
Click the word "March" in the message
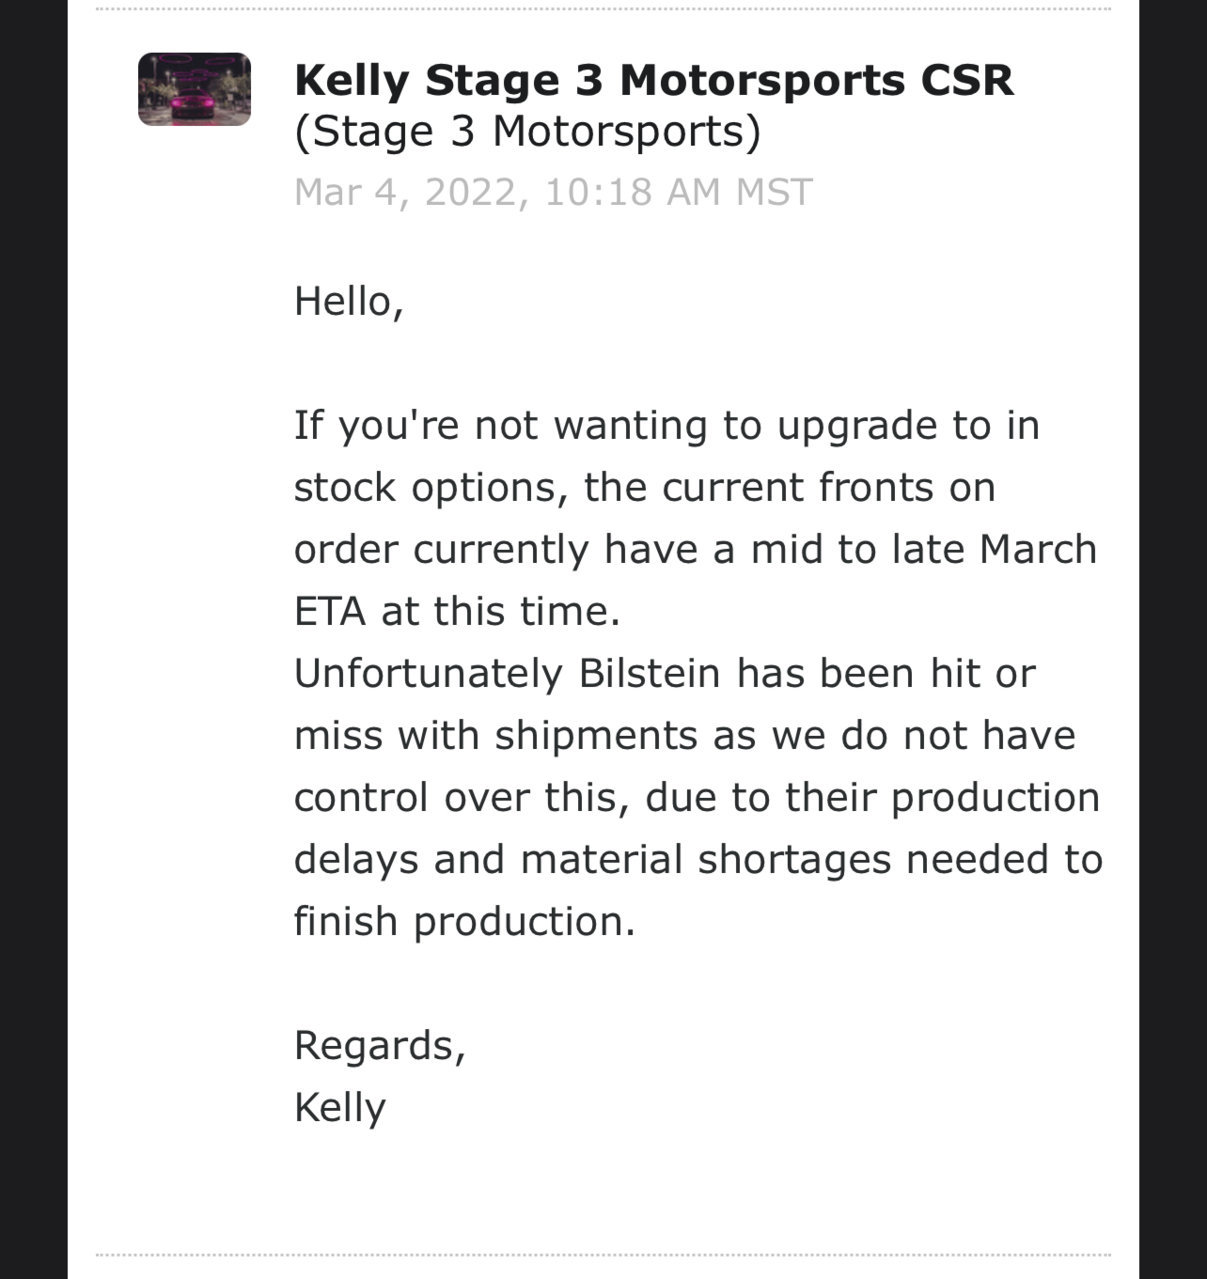click(x=1038, y=549)
